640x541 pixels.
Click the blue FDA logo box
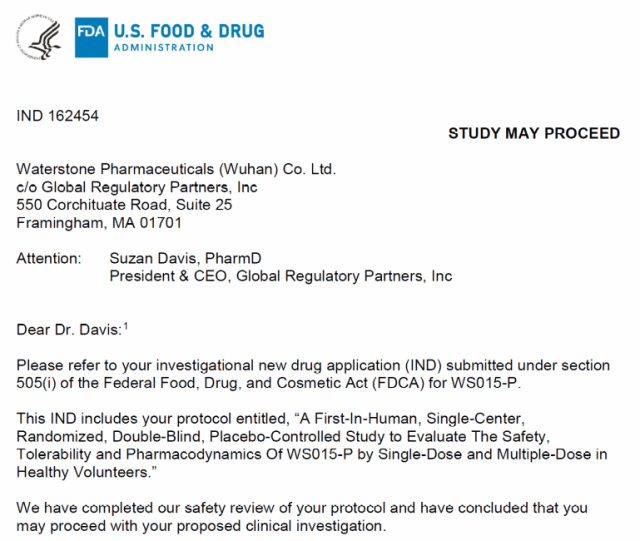[x=89, y=38]
